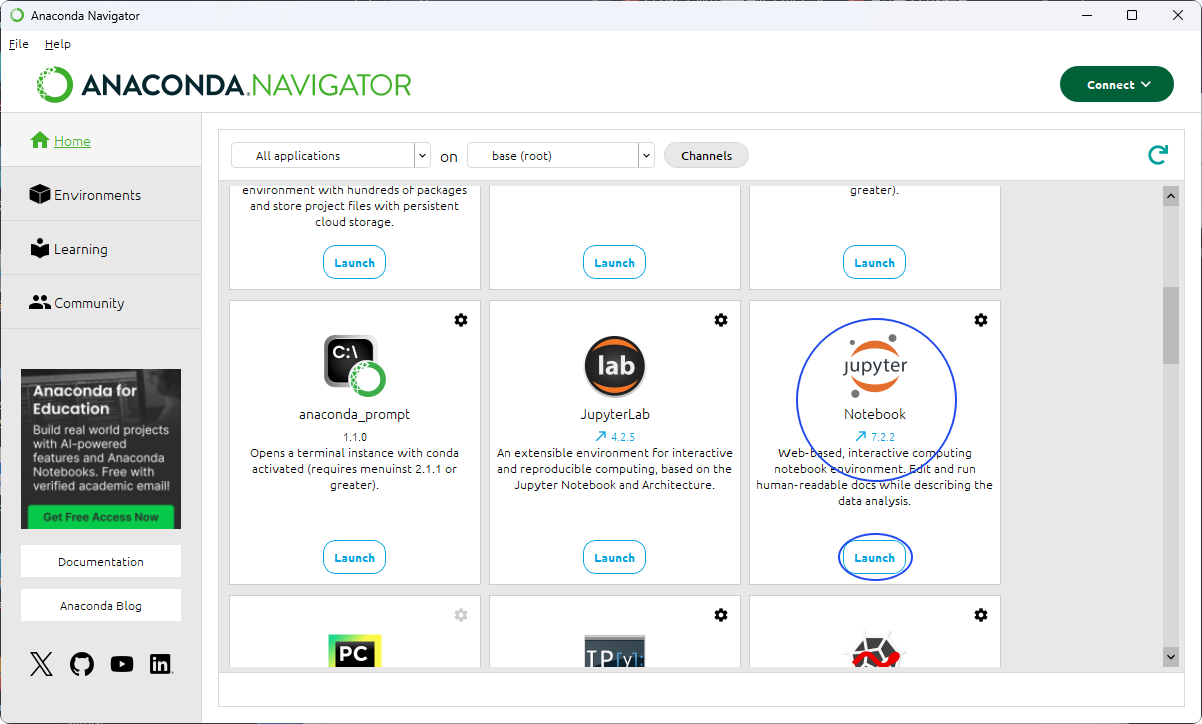Refresh the applications list
Screen dimensions: 1202x724
pyautogui.click(x=1157, y=155)
